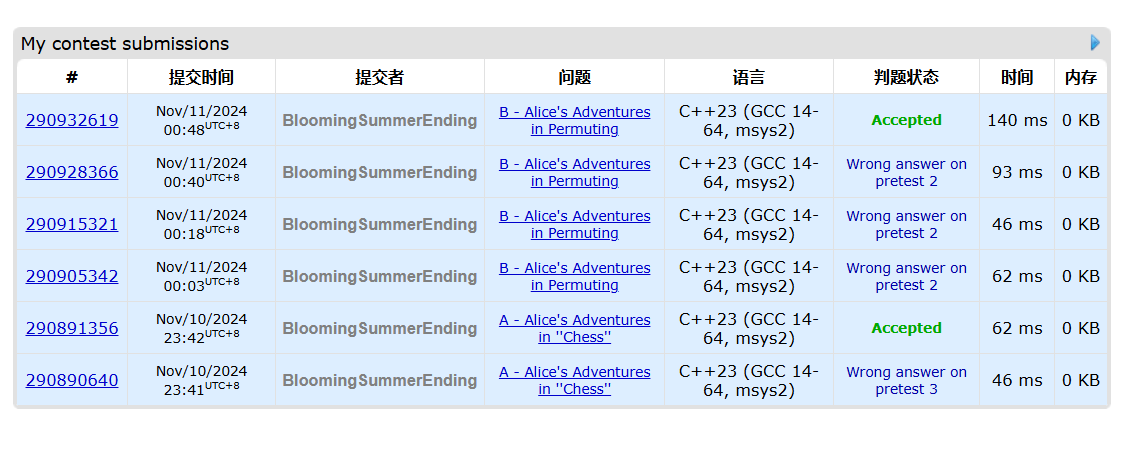Open submission 290905342

72,277
